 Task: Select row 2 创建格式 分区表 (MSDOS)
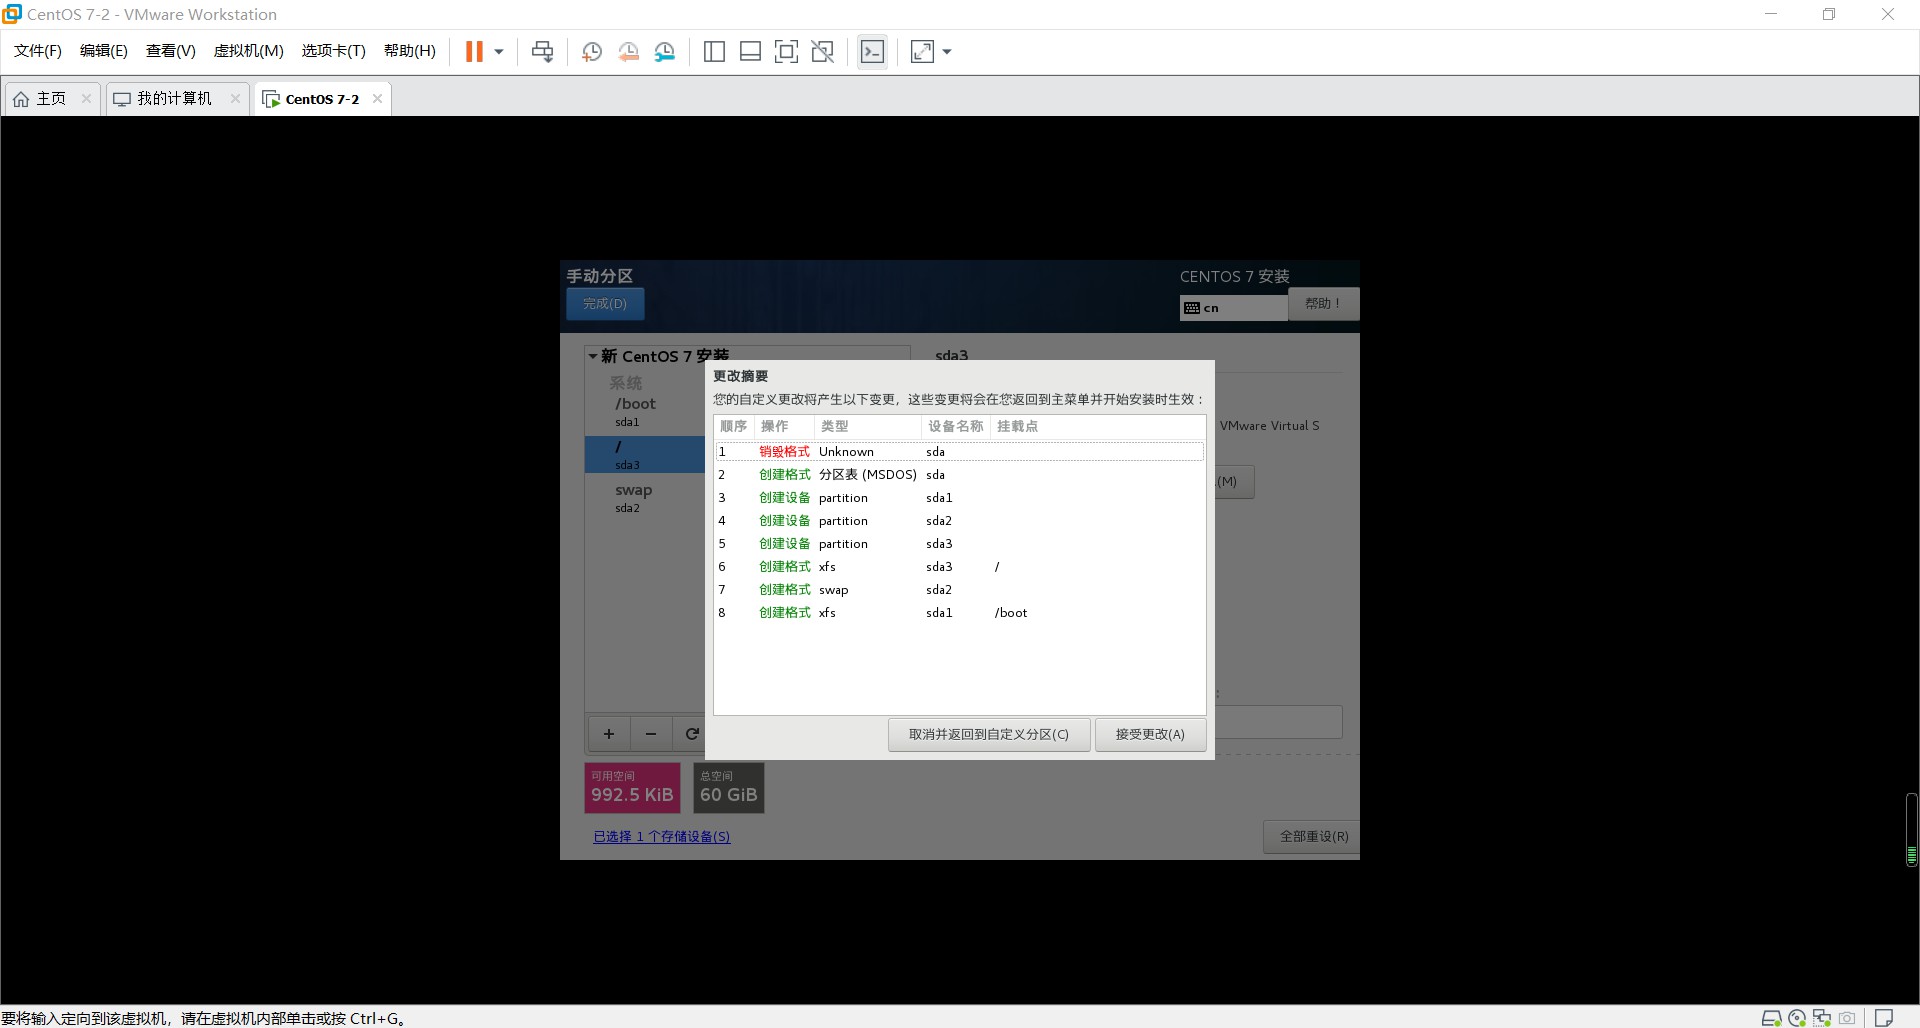tap(959, 475)
